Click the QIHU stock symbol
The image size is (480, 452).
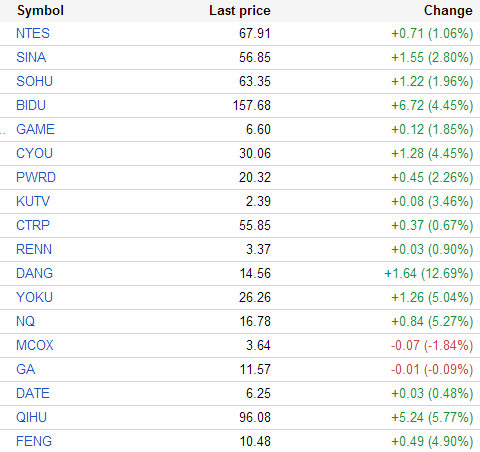[31, 417]
